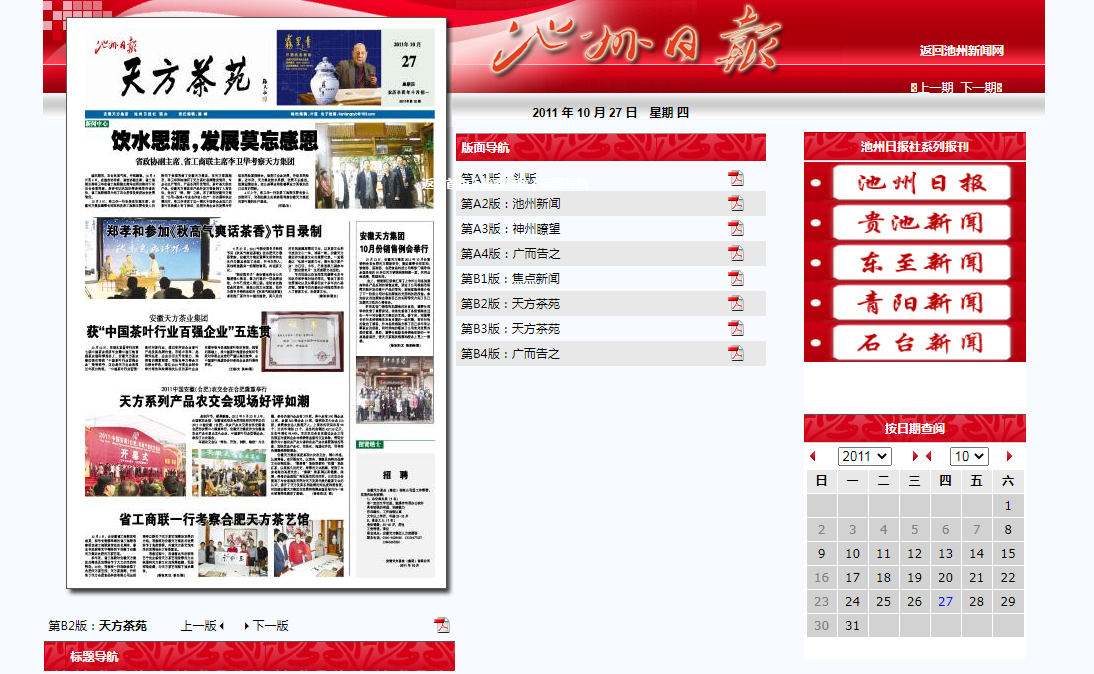Jump to the next issue via 下一期
This screenshot has width=1094, height=674.
pos(979,88)
